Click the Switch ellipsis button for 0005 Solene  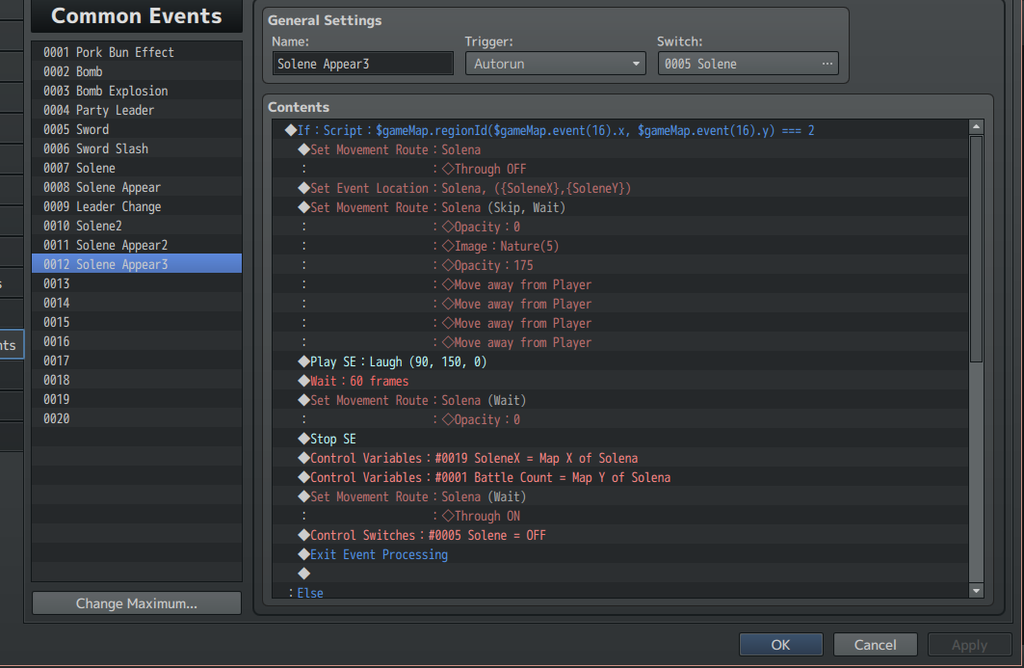[x=826, y=64]
